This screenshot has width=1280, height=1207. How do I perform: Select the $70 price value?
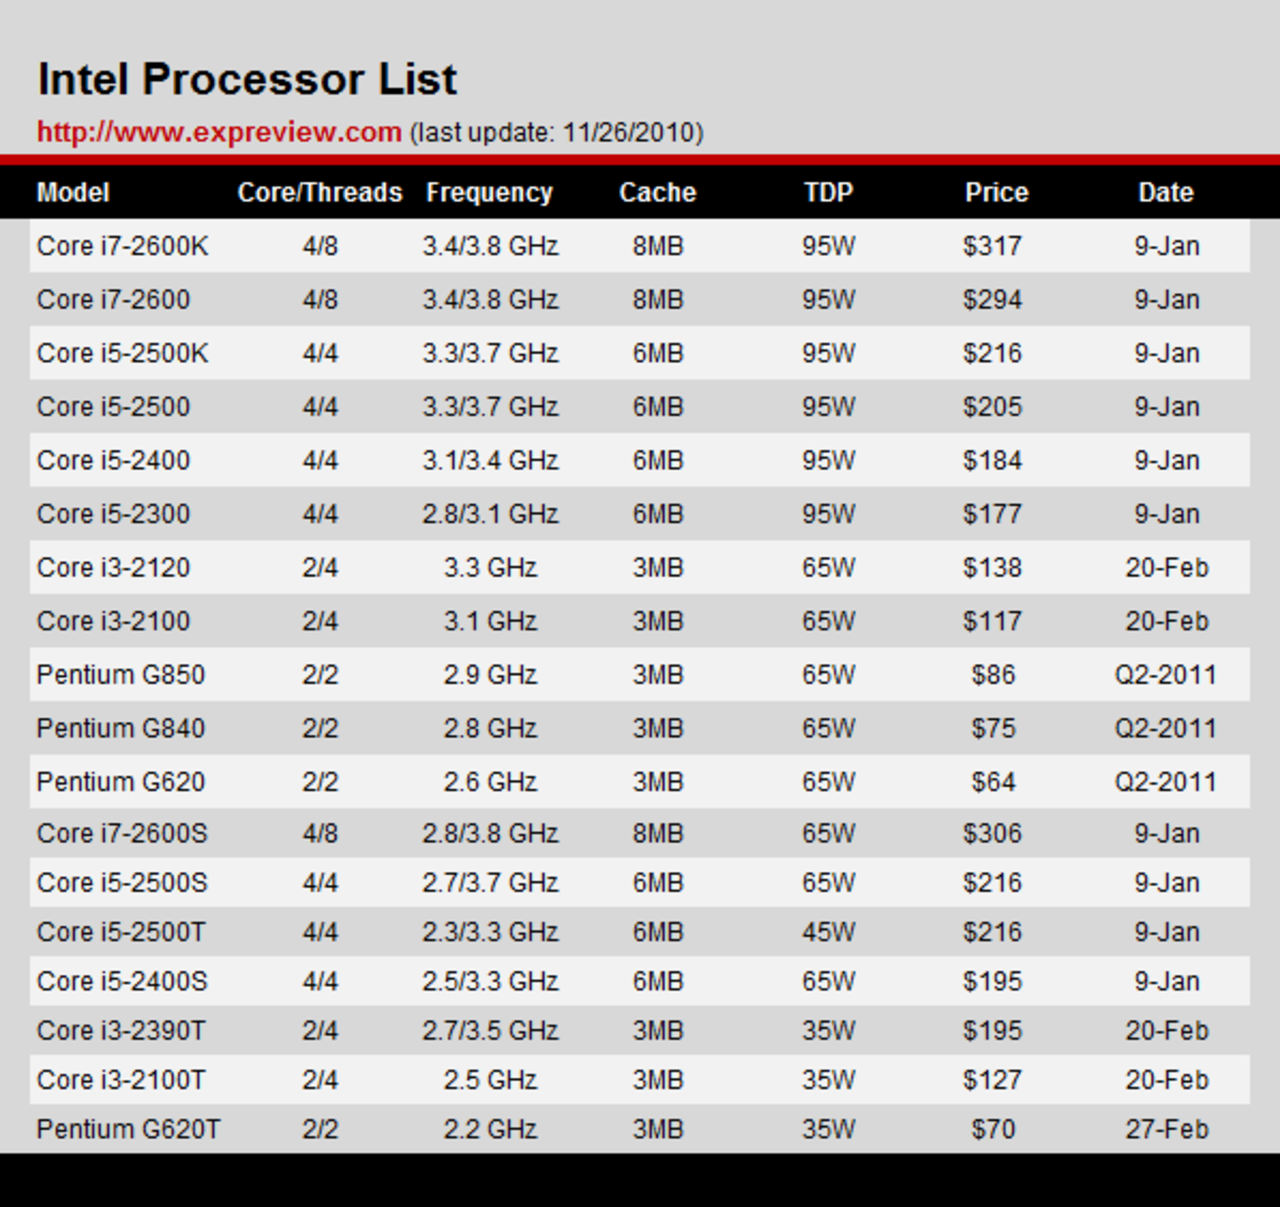tap(993, 1129)
